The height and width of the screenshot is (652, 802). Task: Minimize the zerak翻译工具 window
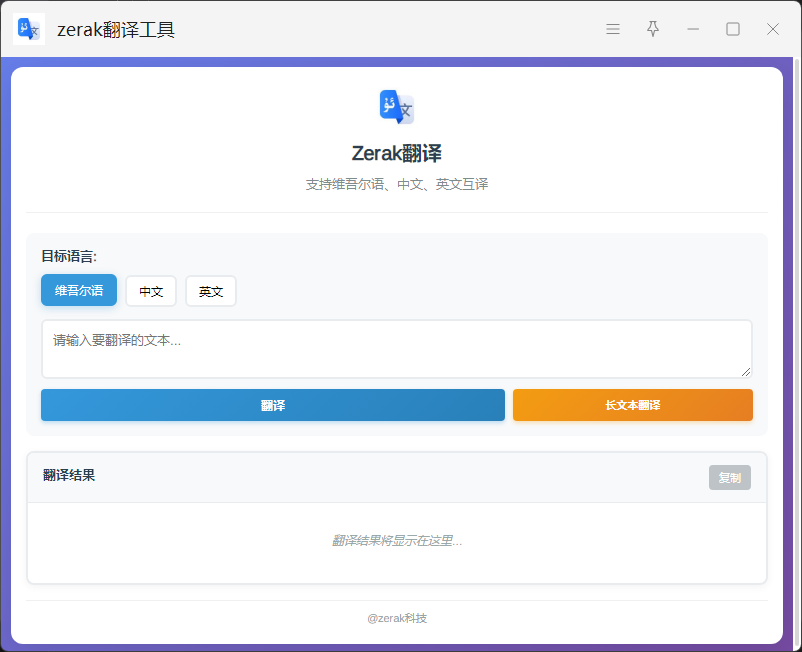point(693,29)
